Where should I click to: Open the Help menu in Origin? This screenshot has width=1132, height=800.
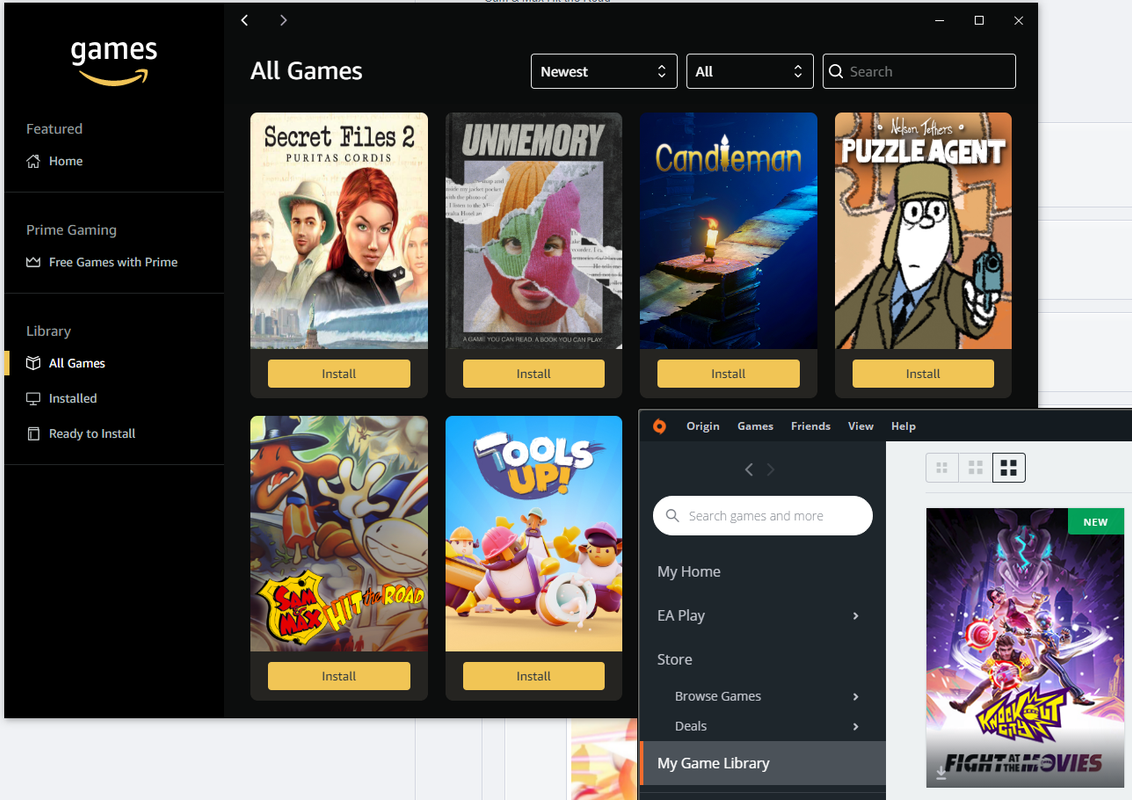903,426
